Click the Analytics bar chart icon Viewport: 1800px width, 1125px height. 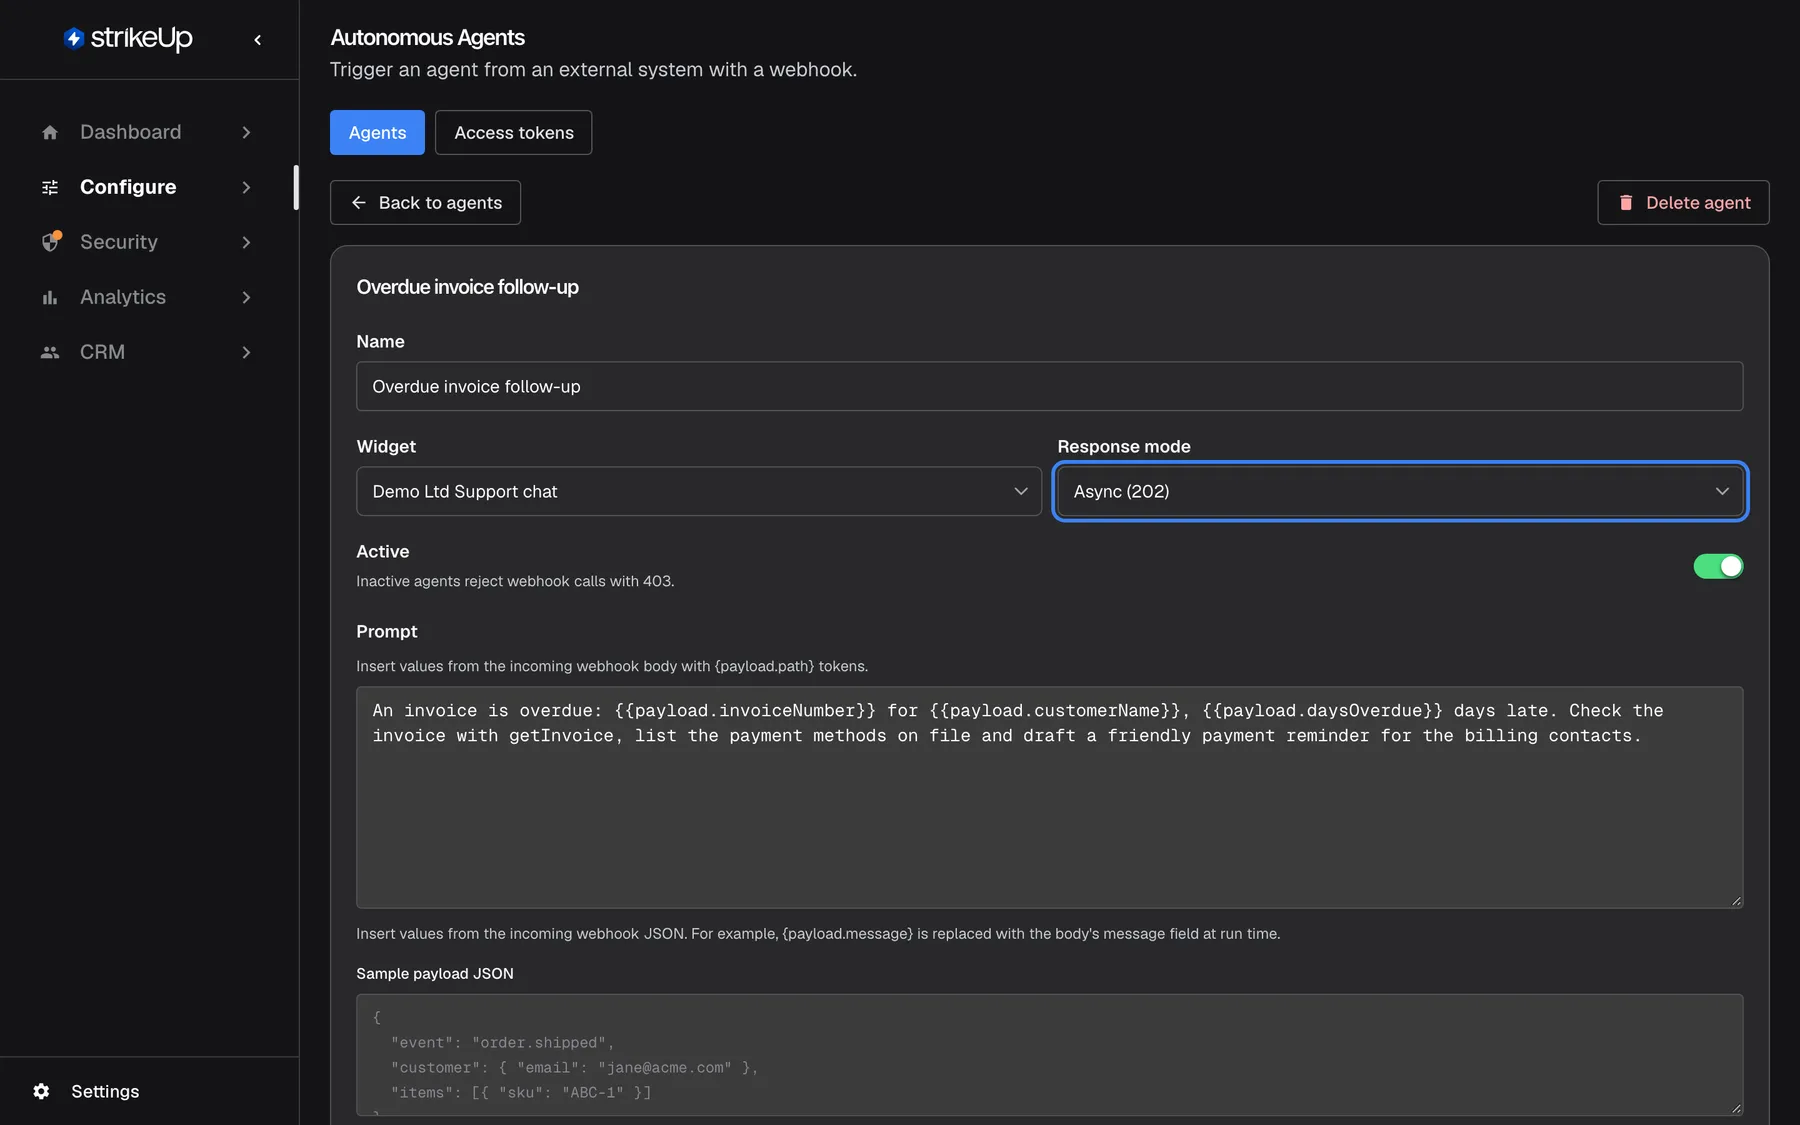tap(50, 297)
